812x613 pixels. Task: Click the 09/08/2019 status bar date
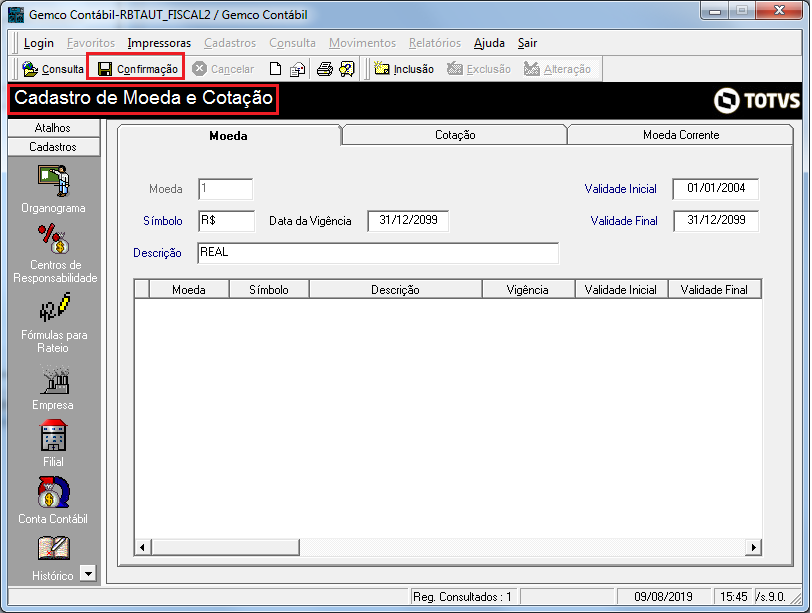(x=663, y=597)
